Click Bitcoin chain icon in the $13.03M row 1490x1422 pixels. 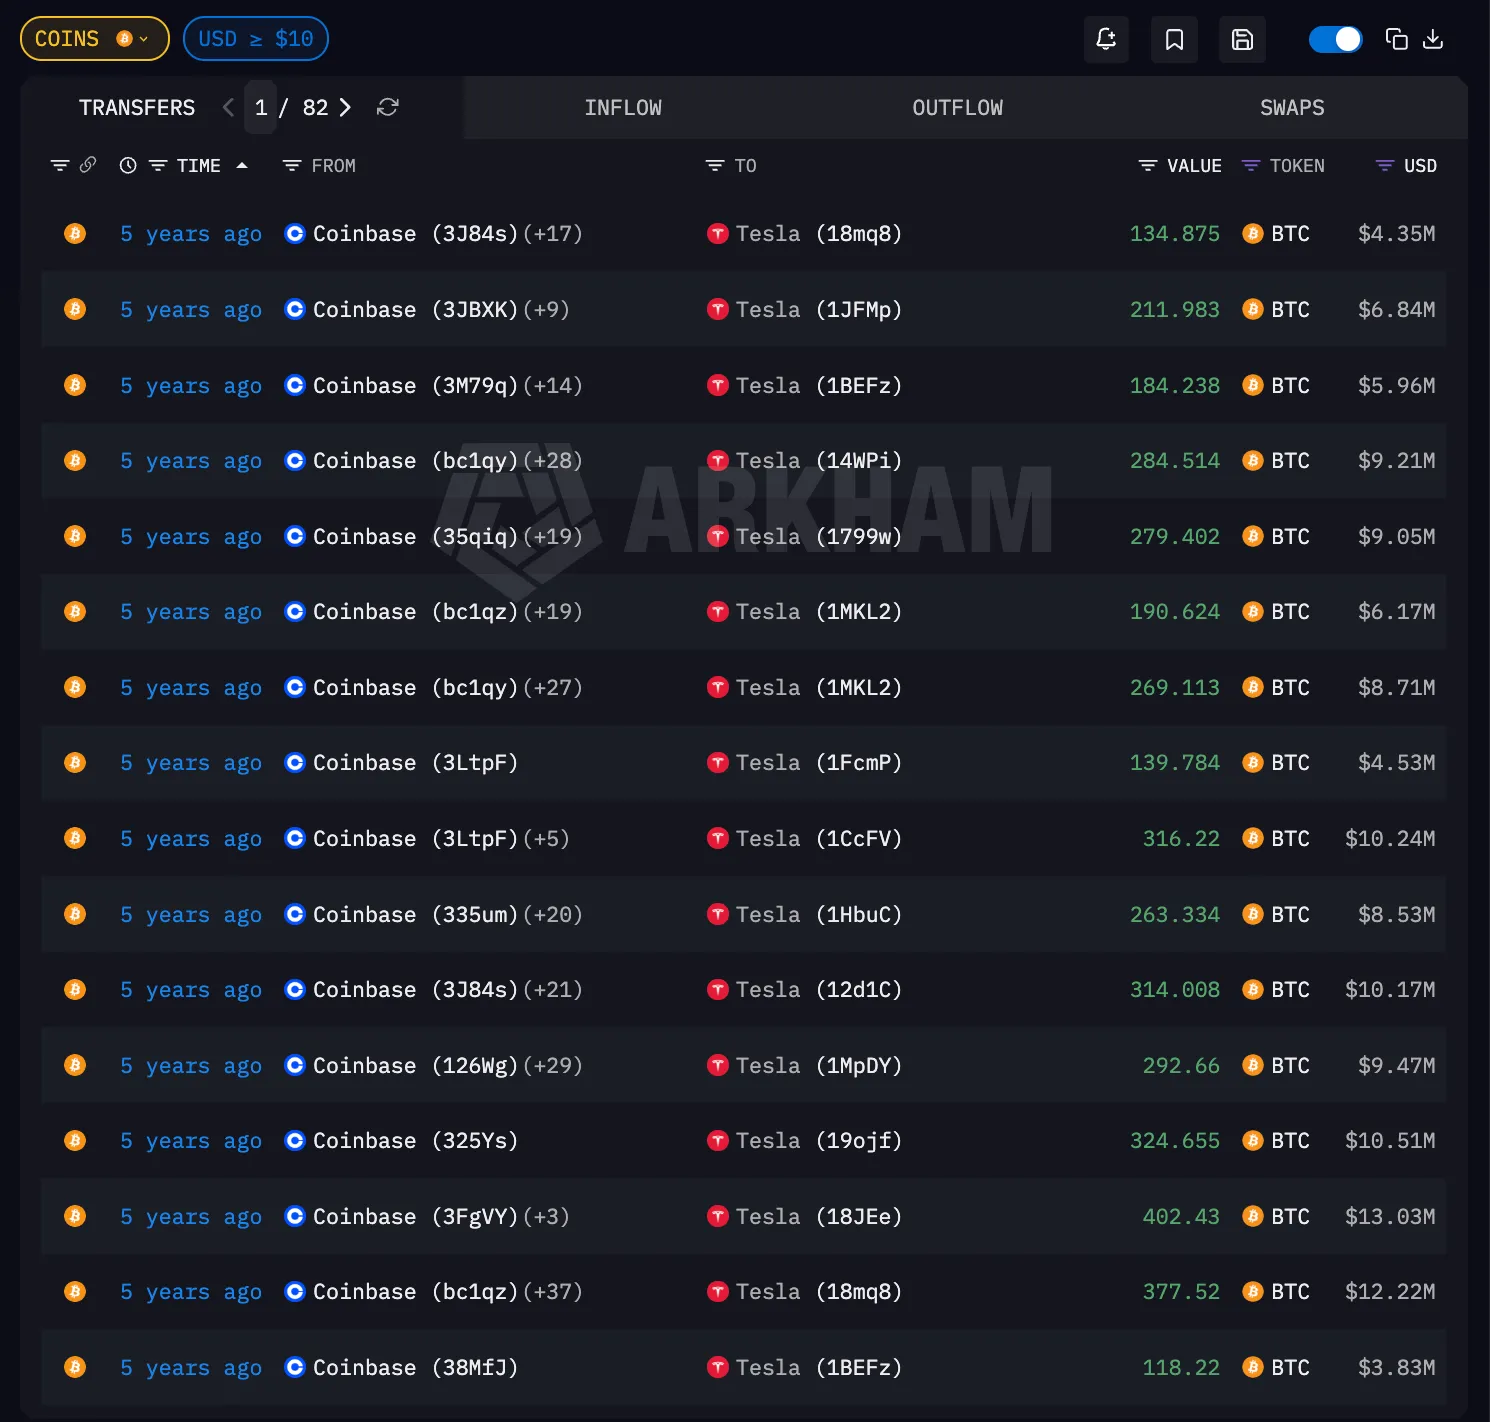75,1217
